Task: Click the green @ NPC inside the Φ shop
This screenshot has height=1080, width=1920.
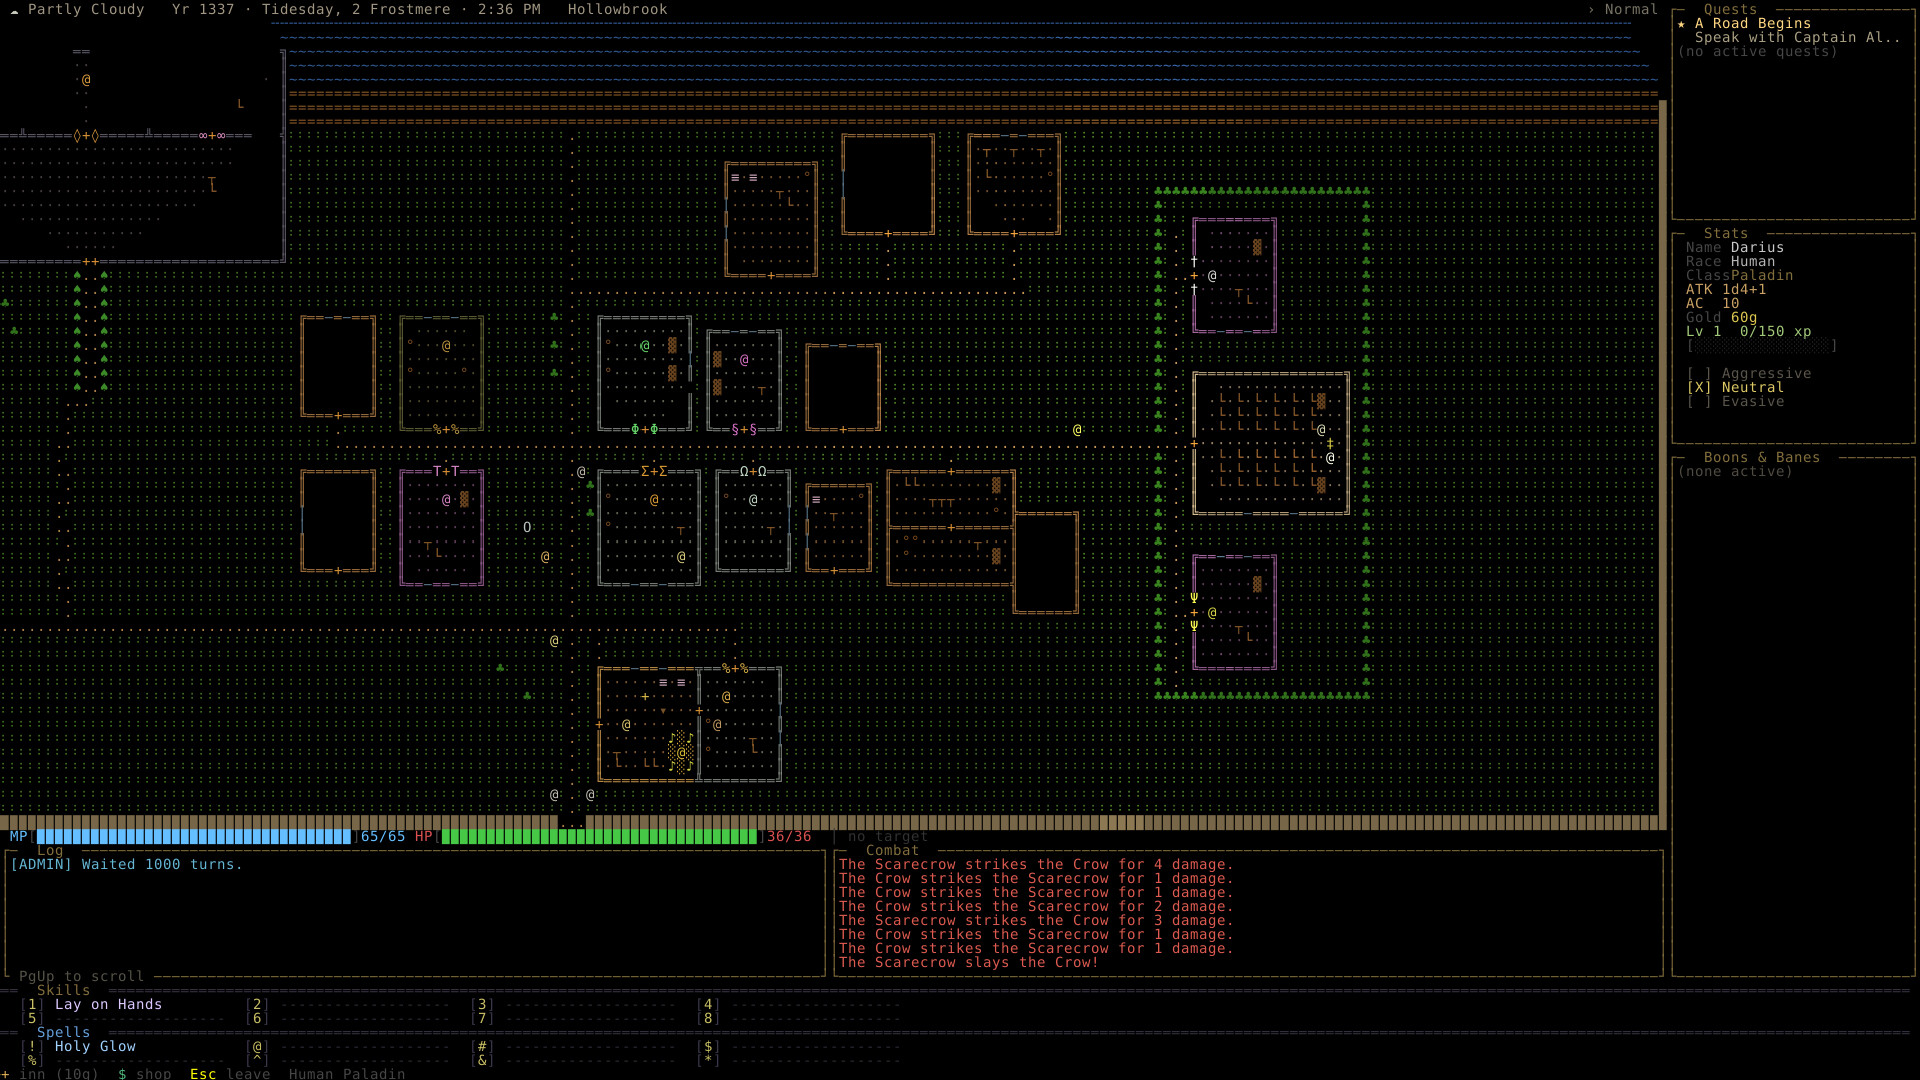Action: tap(645, 346)
